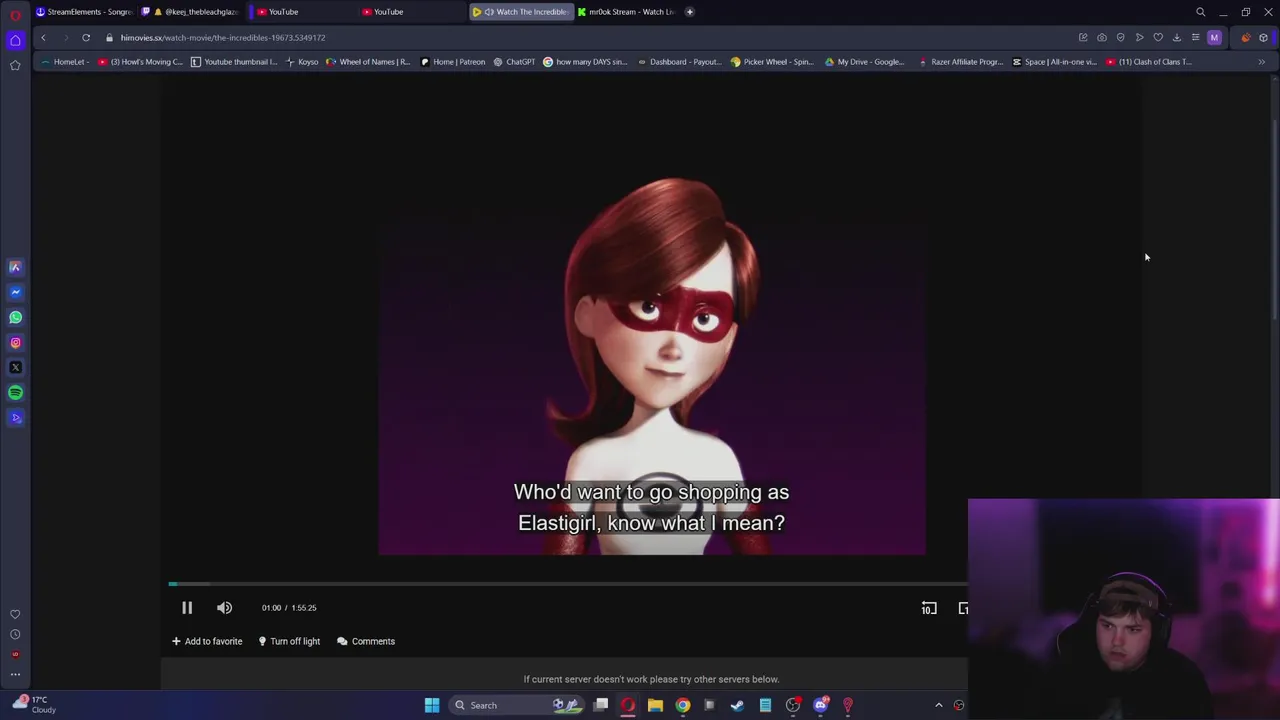The image size is (1280, 720).
Task: Pause the movie playback
Action: pyautogui.click(x=187, y=608)
